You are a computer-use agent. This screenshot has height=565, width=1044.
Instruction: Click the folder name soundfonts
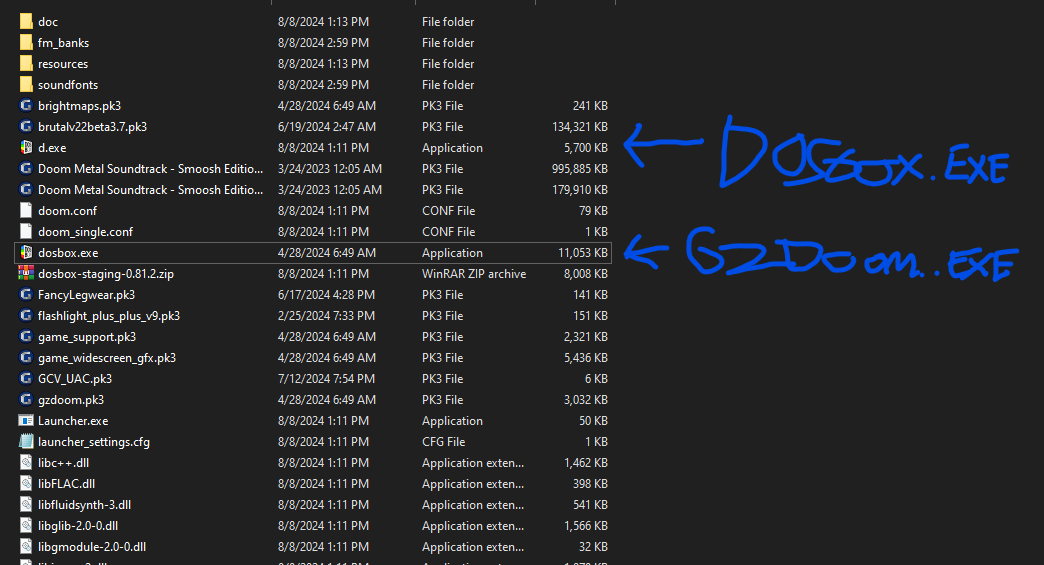[68, 85]
